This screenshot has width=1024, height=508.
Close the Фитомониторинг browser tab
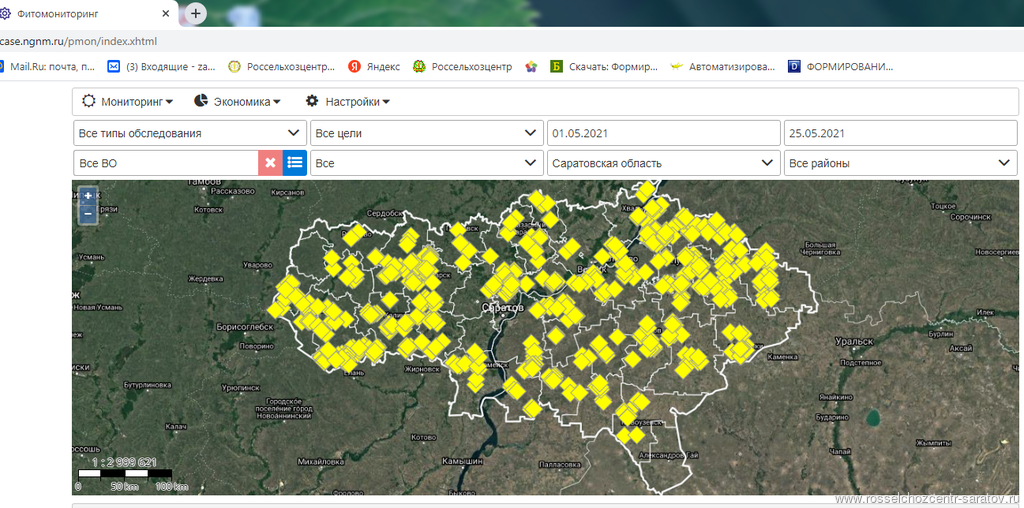[166, 13]
